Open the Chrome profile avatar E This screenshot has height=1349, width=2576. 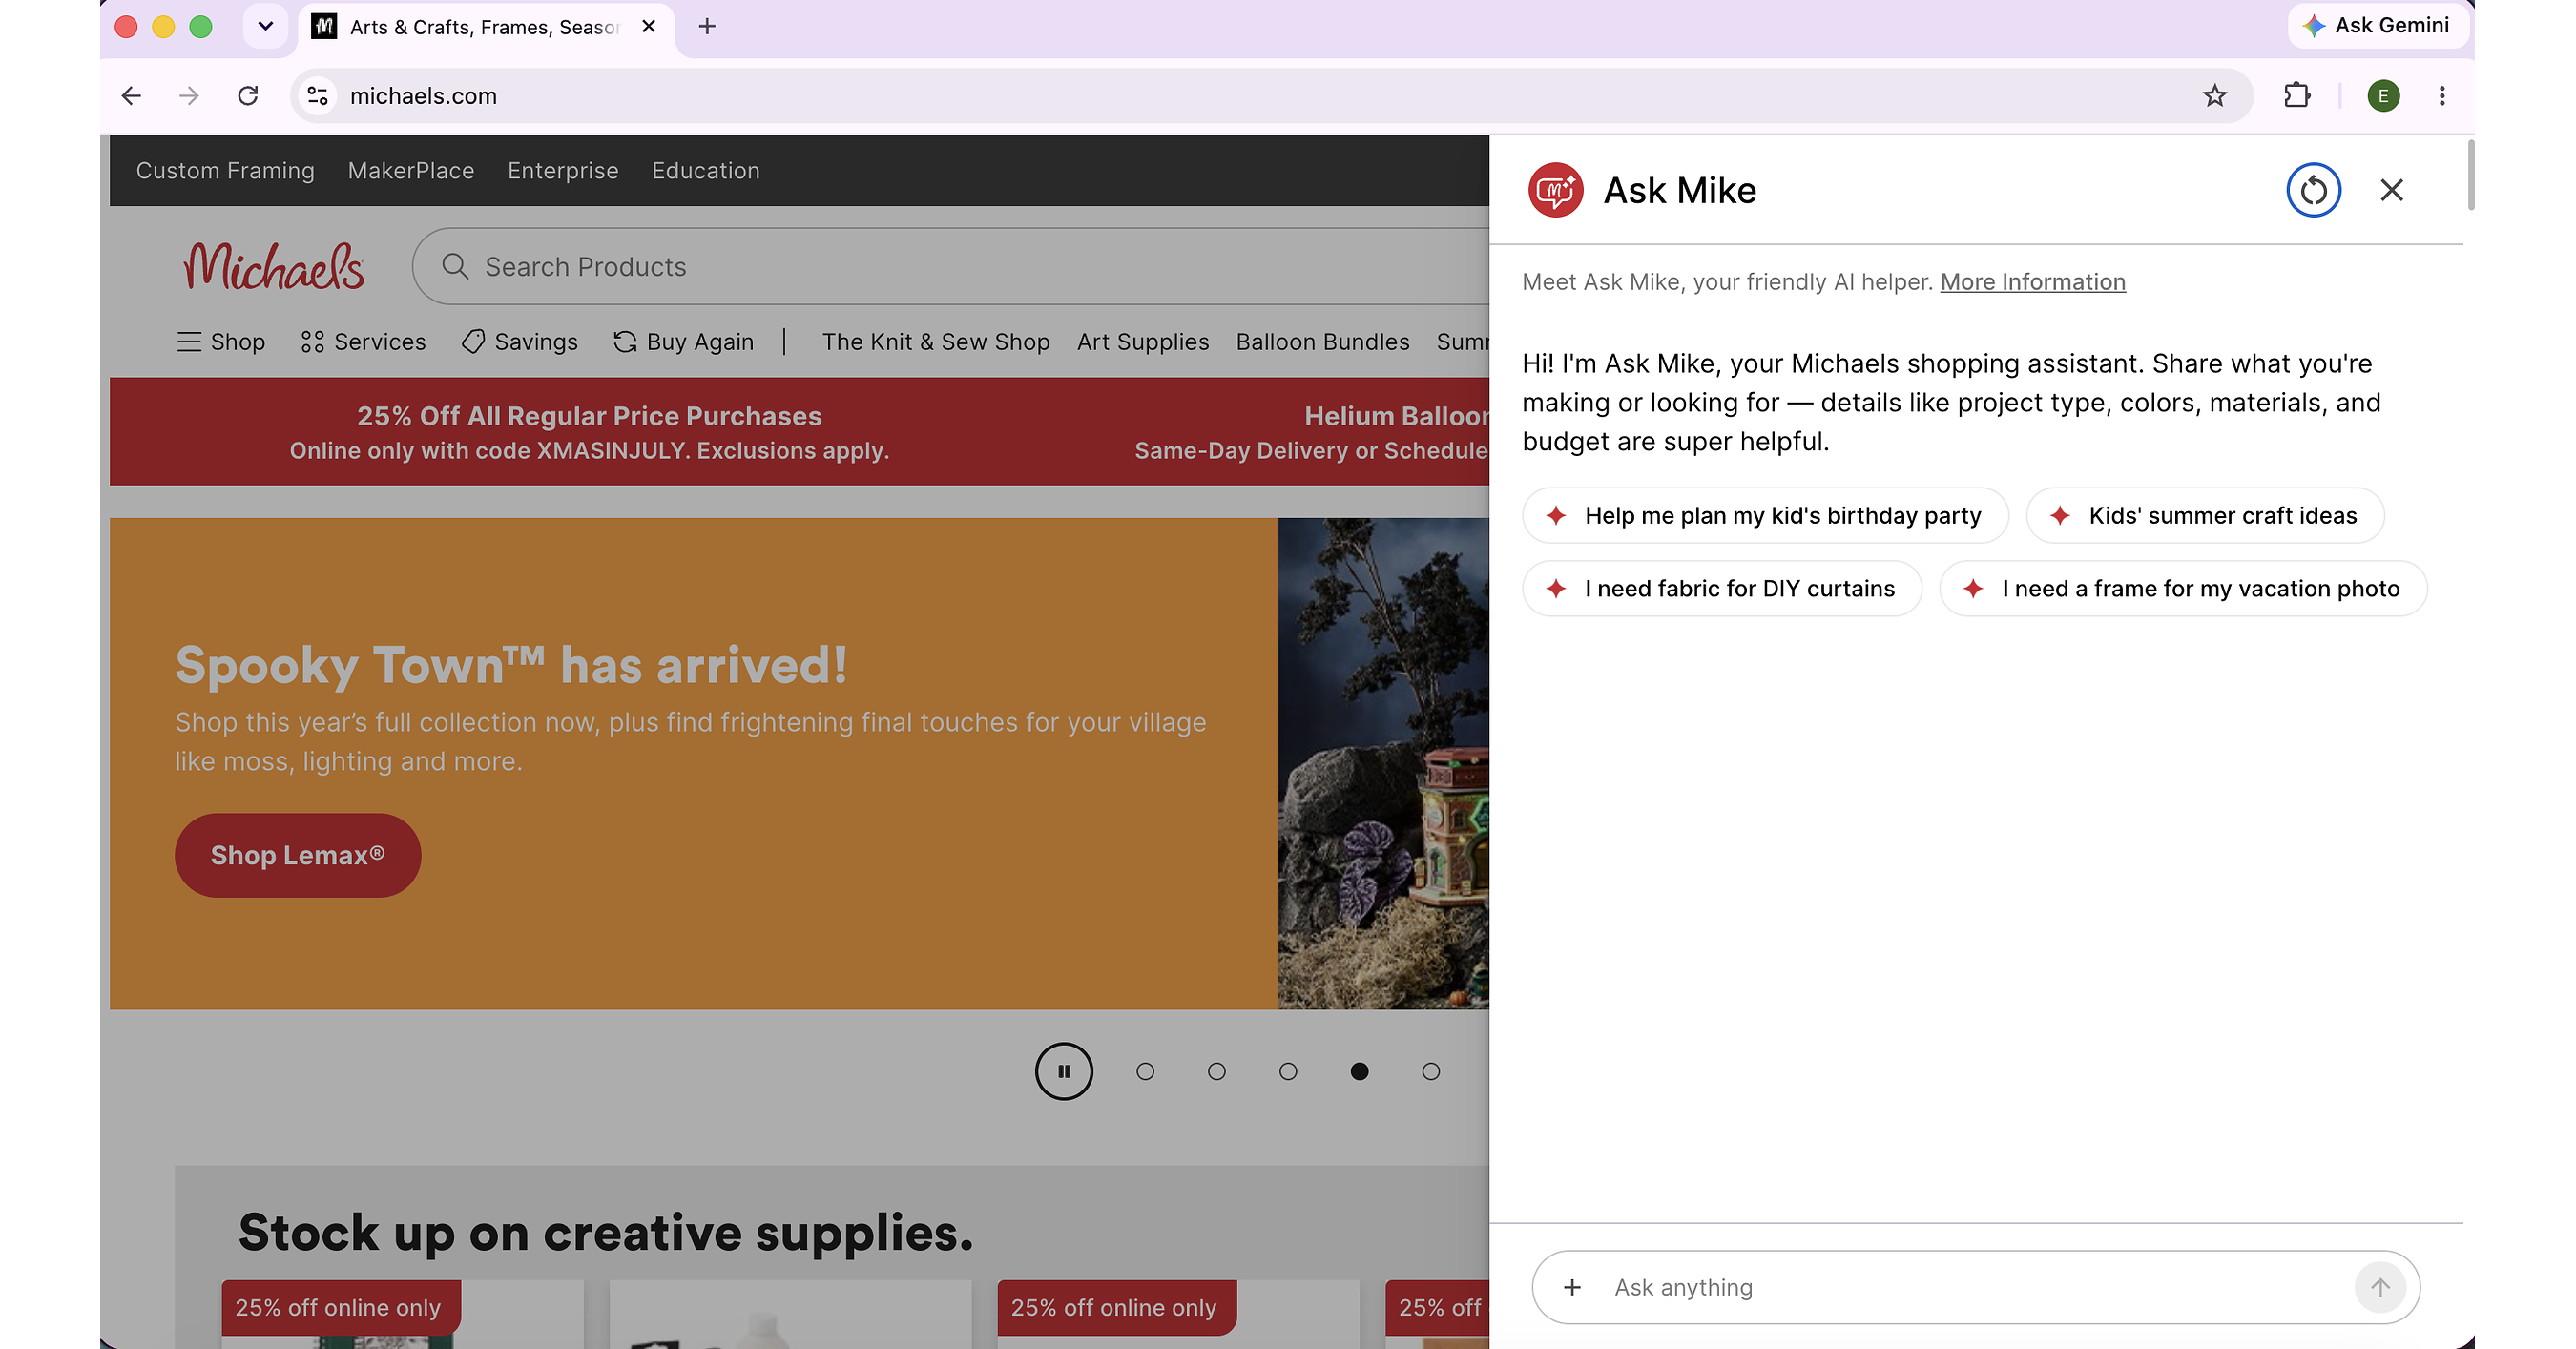coord(2383,96)
